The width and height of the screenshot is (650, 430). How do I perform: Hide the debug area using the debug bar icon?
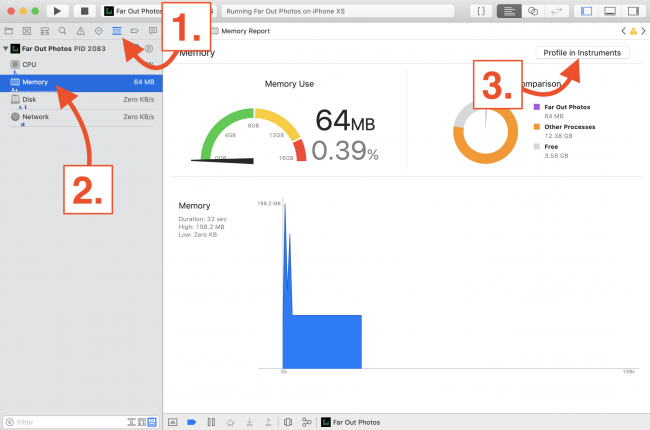(x=172, y=422)
